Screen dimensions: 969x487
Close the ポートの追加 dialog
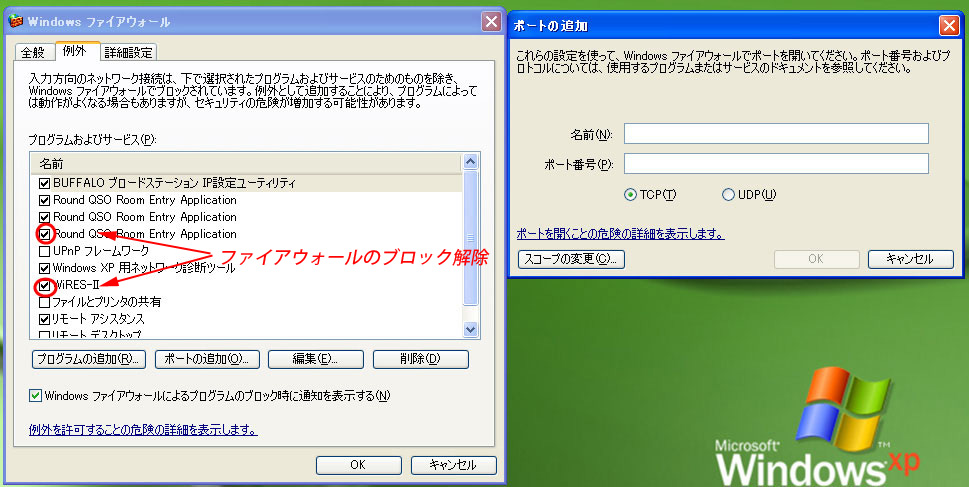pyautogui.click(x=949, y=26)
